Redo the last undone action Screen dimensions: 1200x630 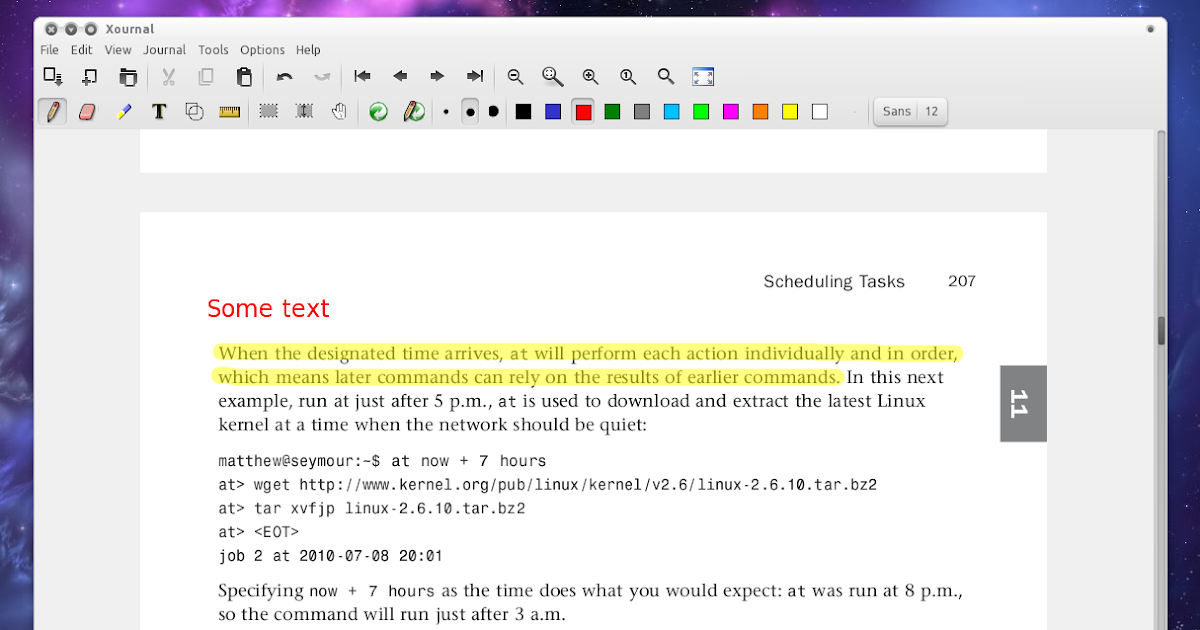(x=322, y=76)
